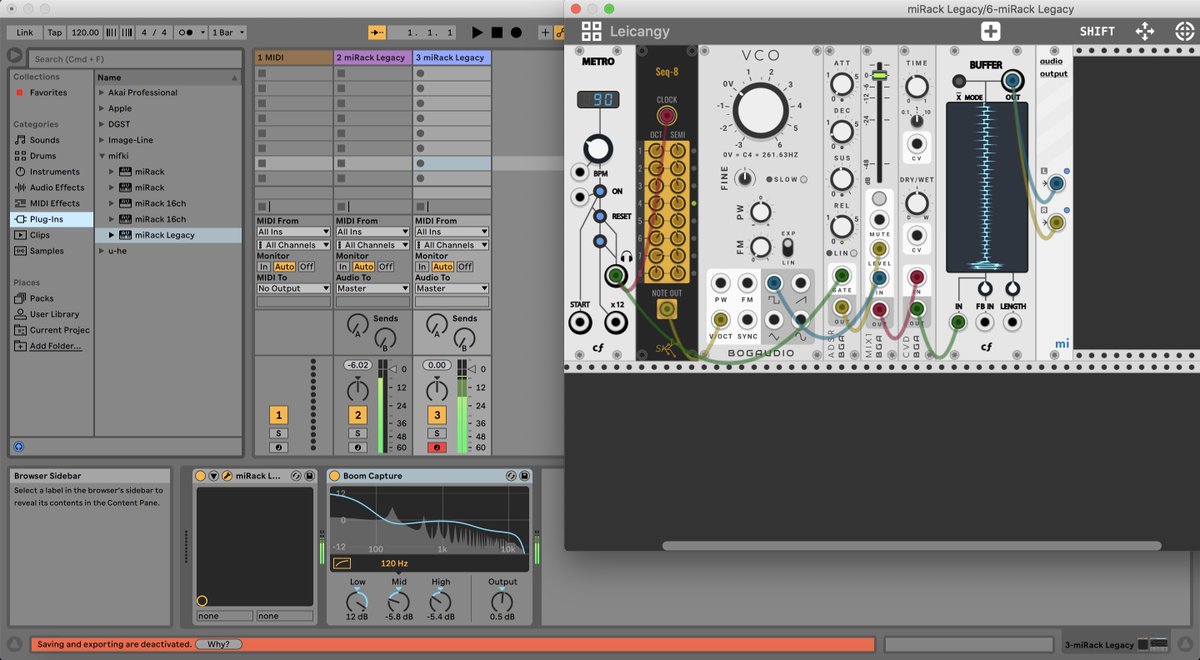Select the first miRack 16ch plug-in entry

coord(168,203)
